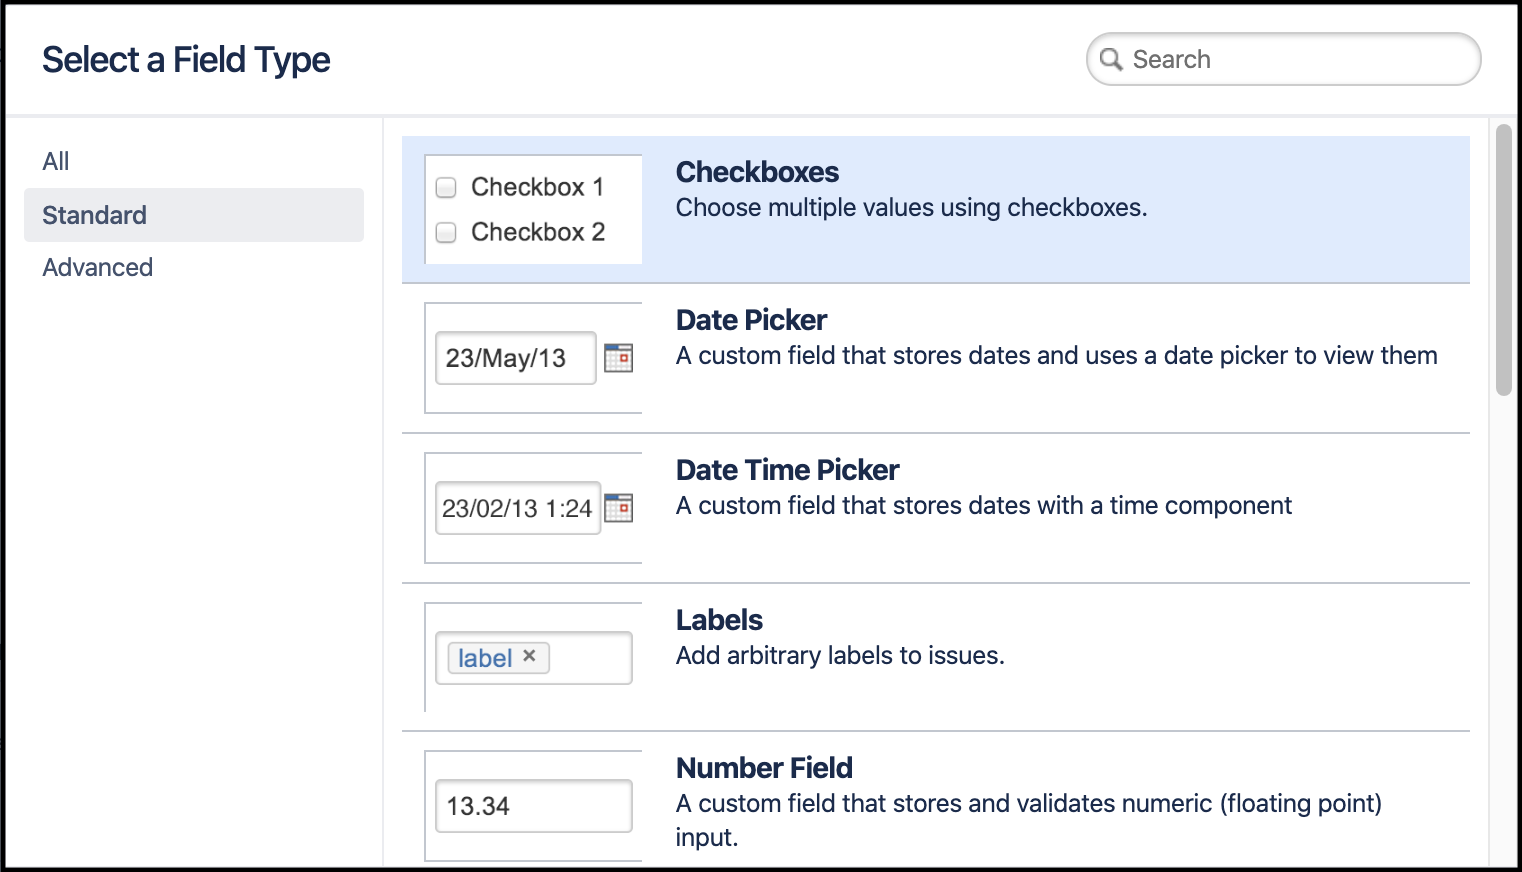Click the 13.34 number preview field
1522x872 pixels.
(x=533, y=806)
